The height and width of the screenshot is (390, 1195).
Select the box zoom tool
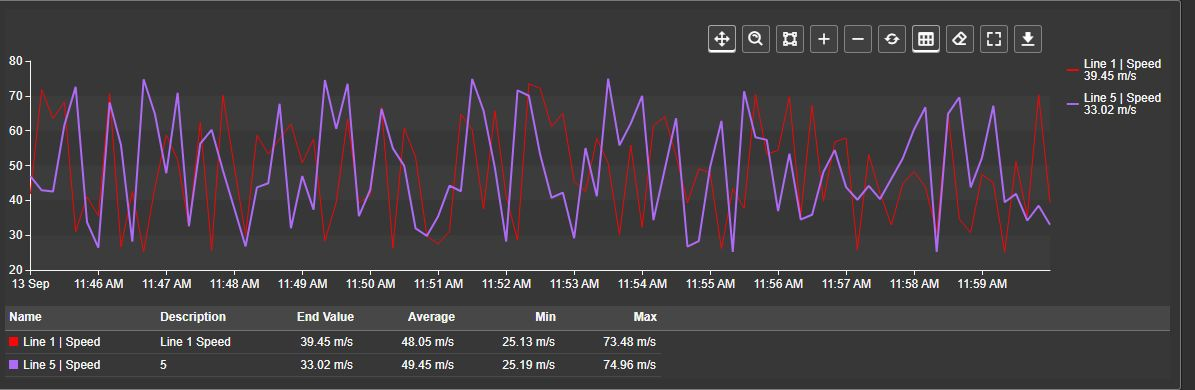point(790,39)
